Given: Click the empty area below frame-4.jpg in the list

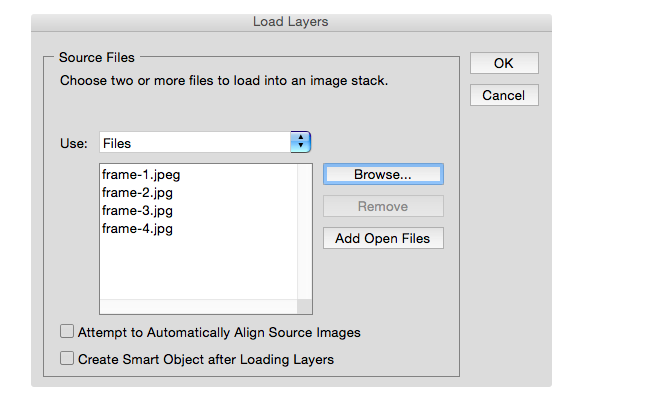Looking at the screenshot, I should tap(198, 268).
